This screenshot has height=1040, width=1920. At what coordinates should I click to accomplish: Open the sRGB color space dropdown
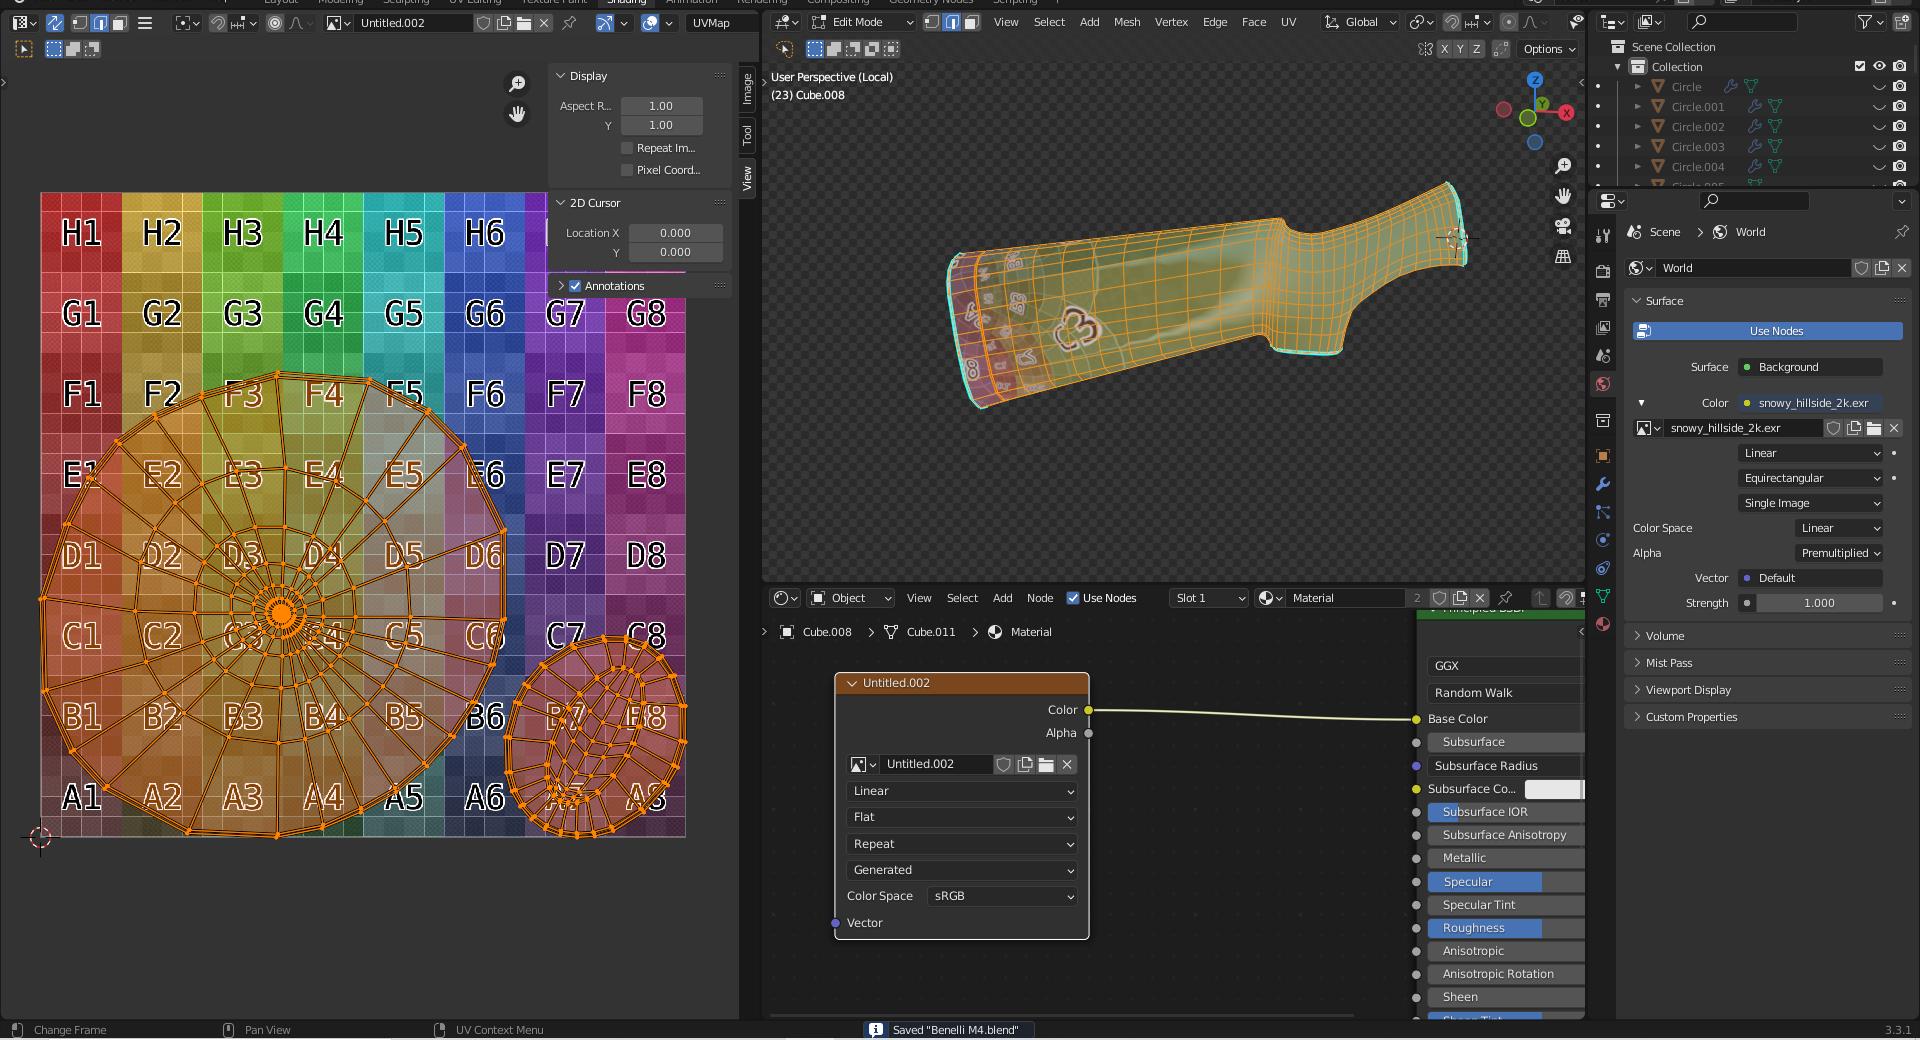point(1002,896)
